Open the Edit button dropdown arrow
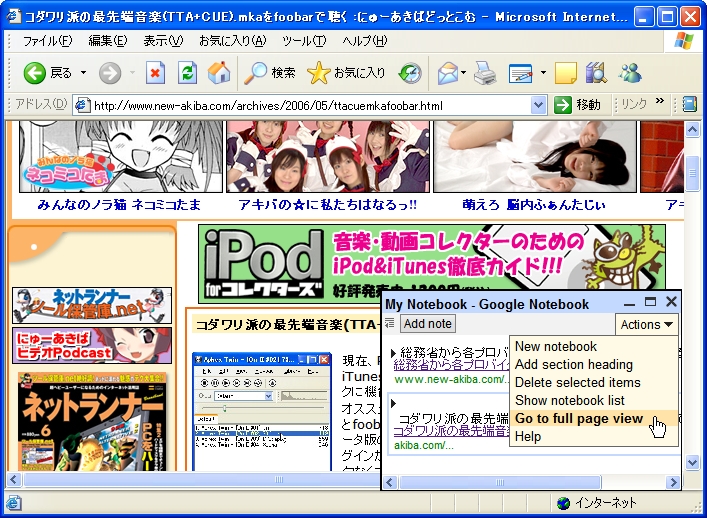Image resolution: width=707 pixels, height=518 pixels. [x=543, y=73]
